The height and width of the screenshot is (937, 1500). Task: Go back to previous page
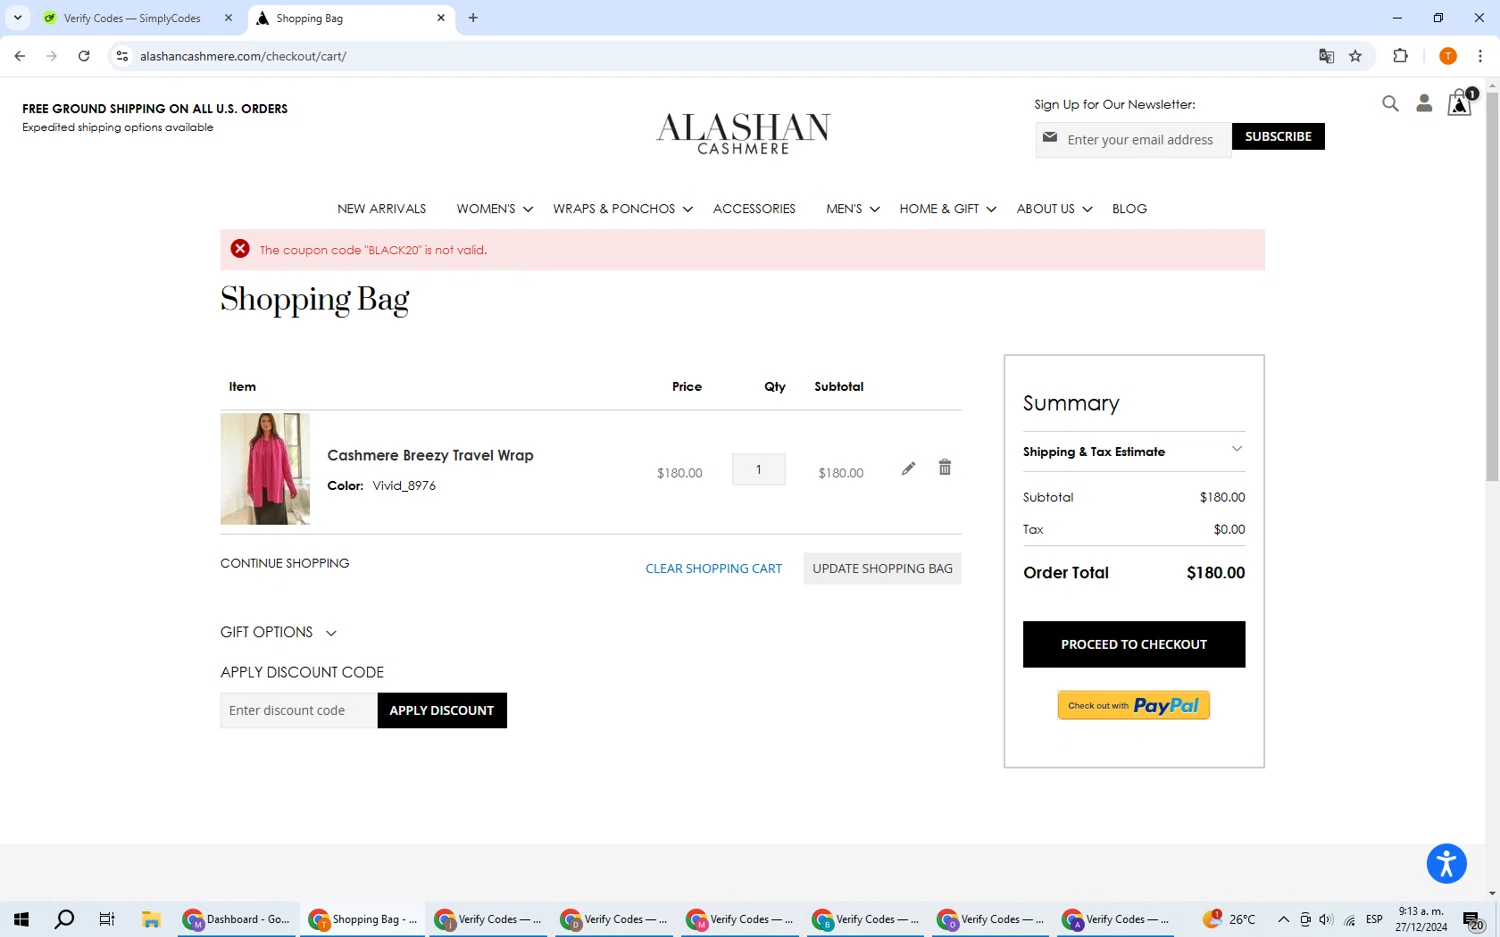click(20, 56)
